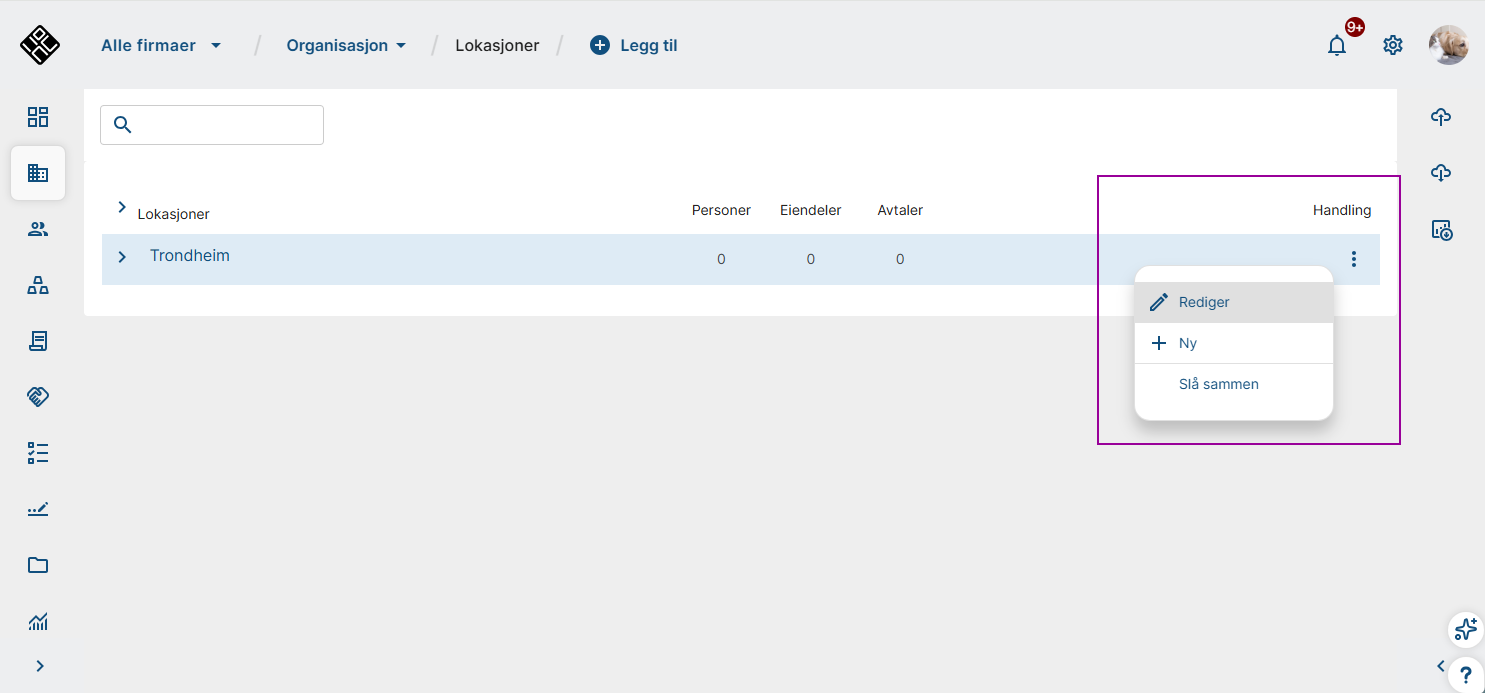Click the Legg til button
Viewport: 1485px width, 693px height.
634,45
